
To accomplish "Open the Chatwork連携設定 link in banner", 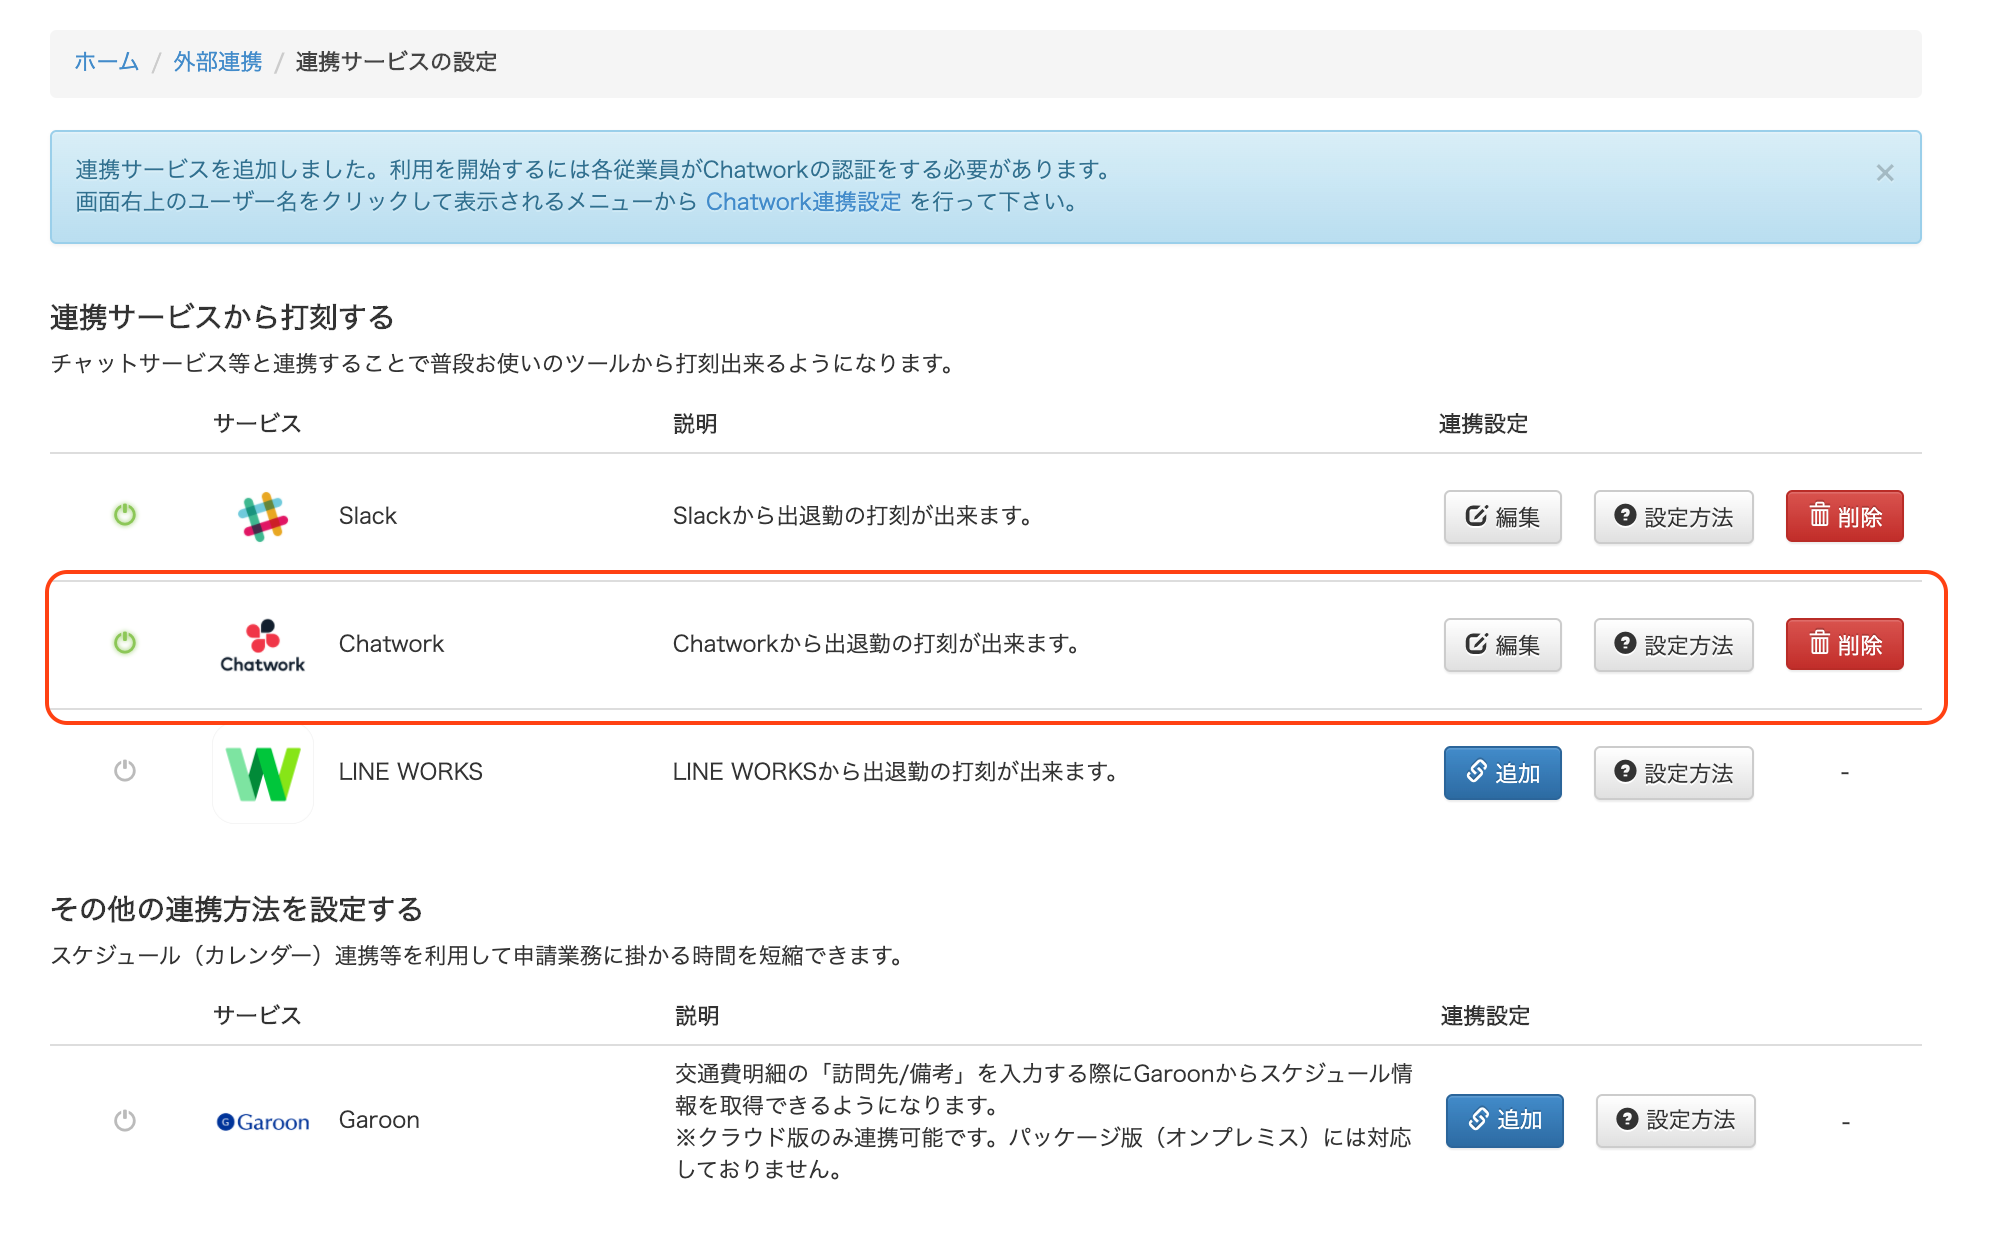I will tap(803, 202).
